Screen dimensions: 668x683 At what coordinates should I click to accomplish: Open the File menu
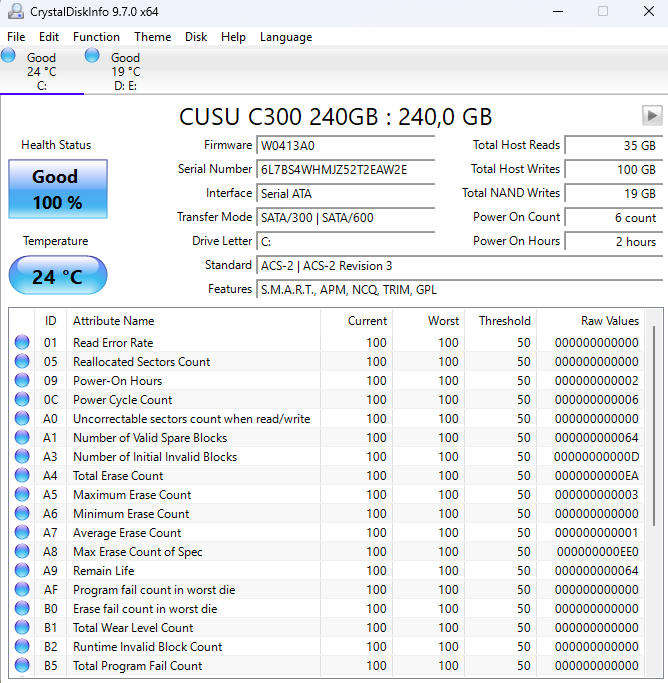tap(16, 37)
